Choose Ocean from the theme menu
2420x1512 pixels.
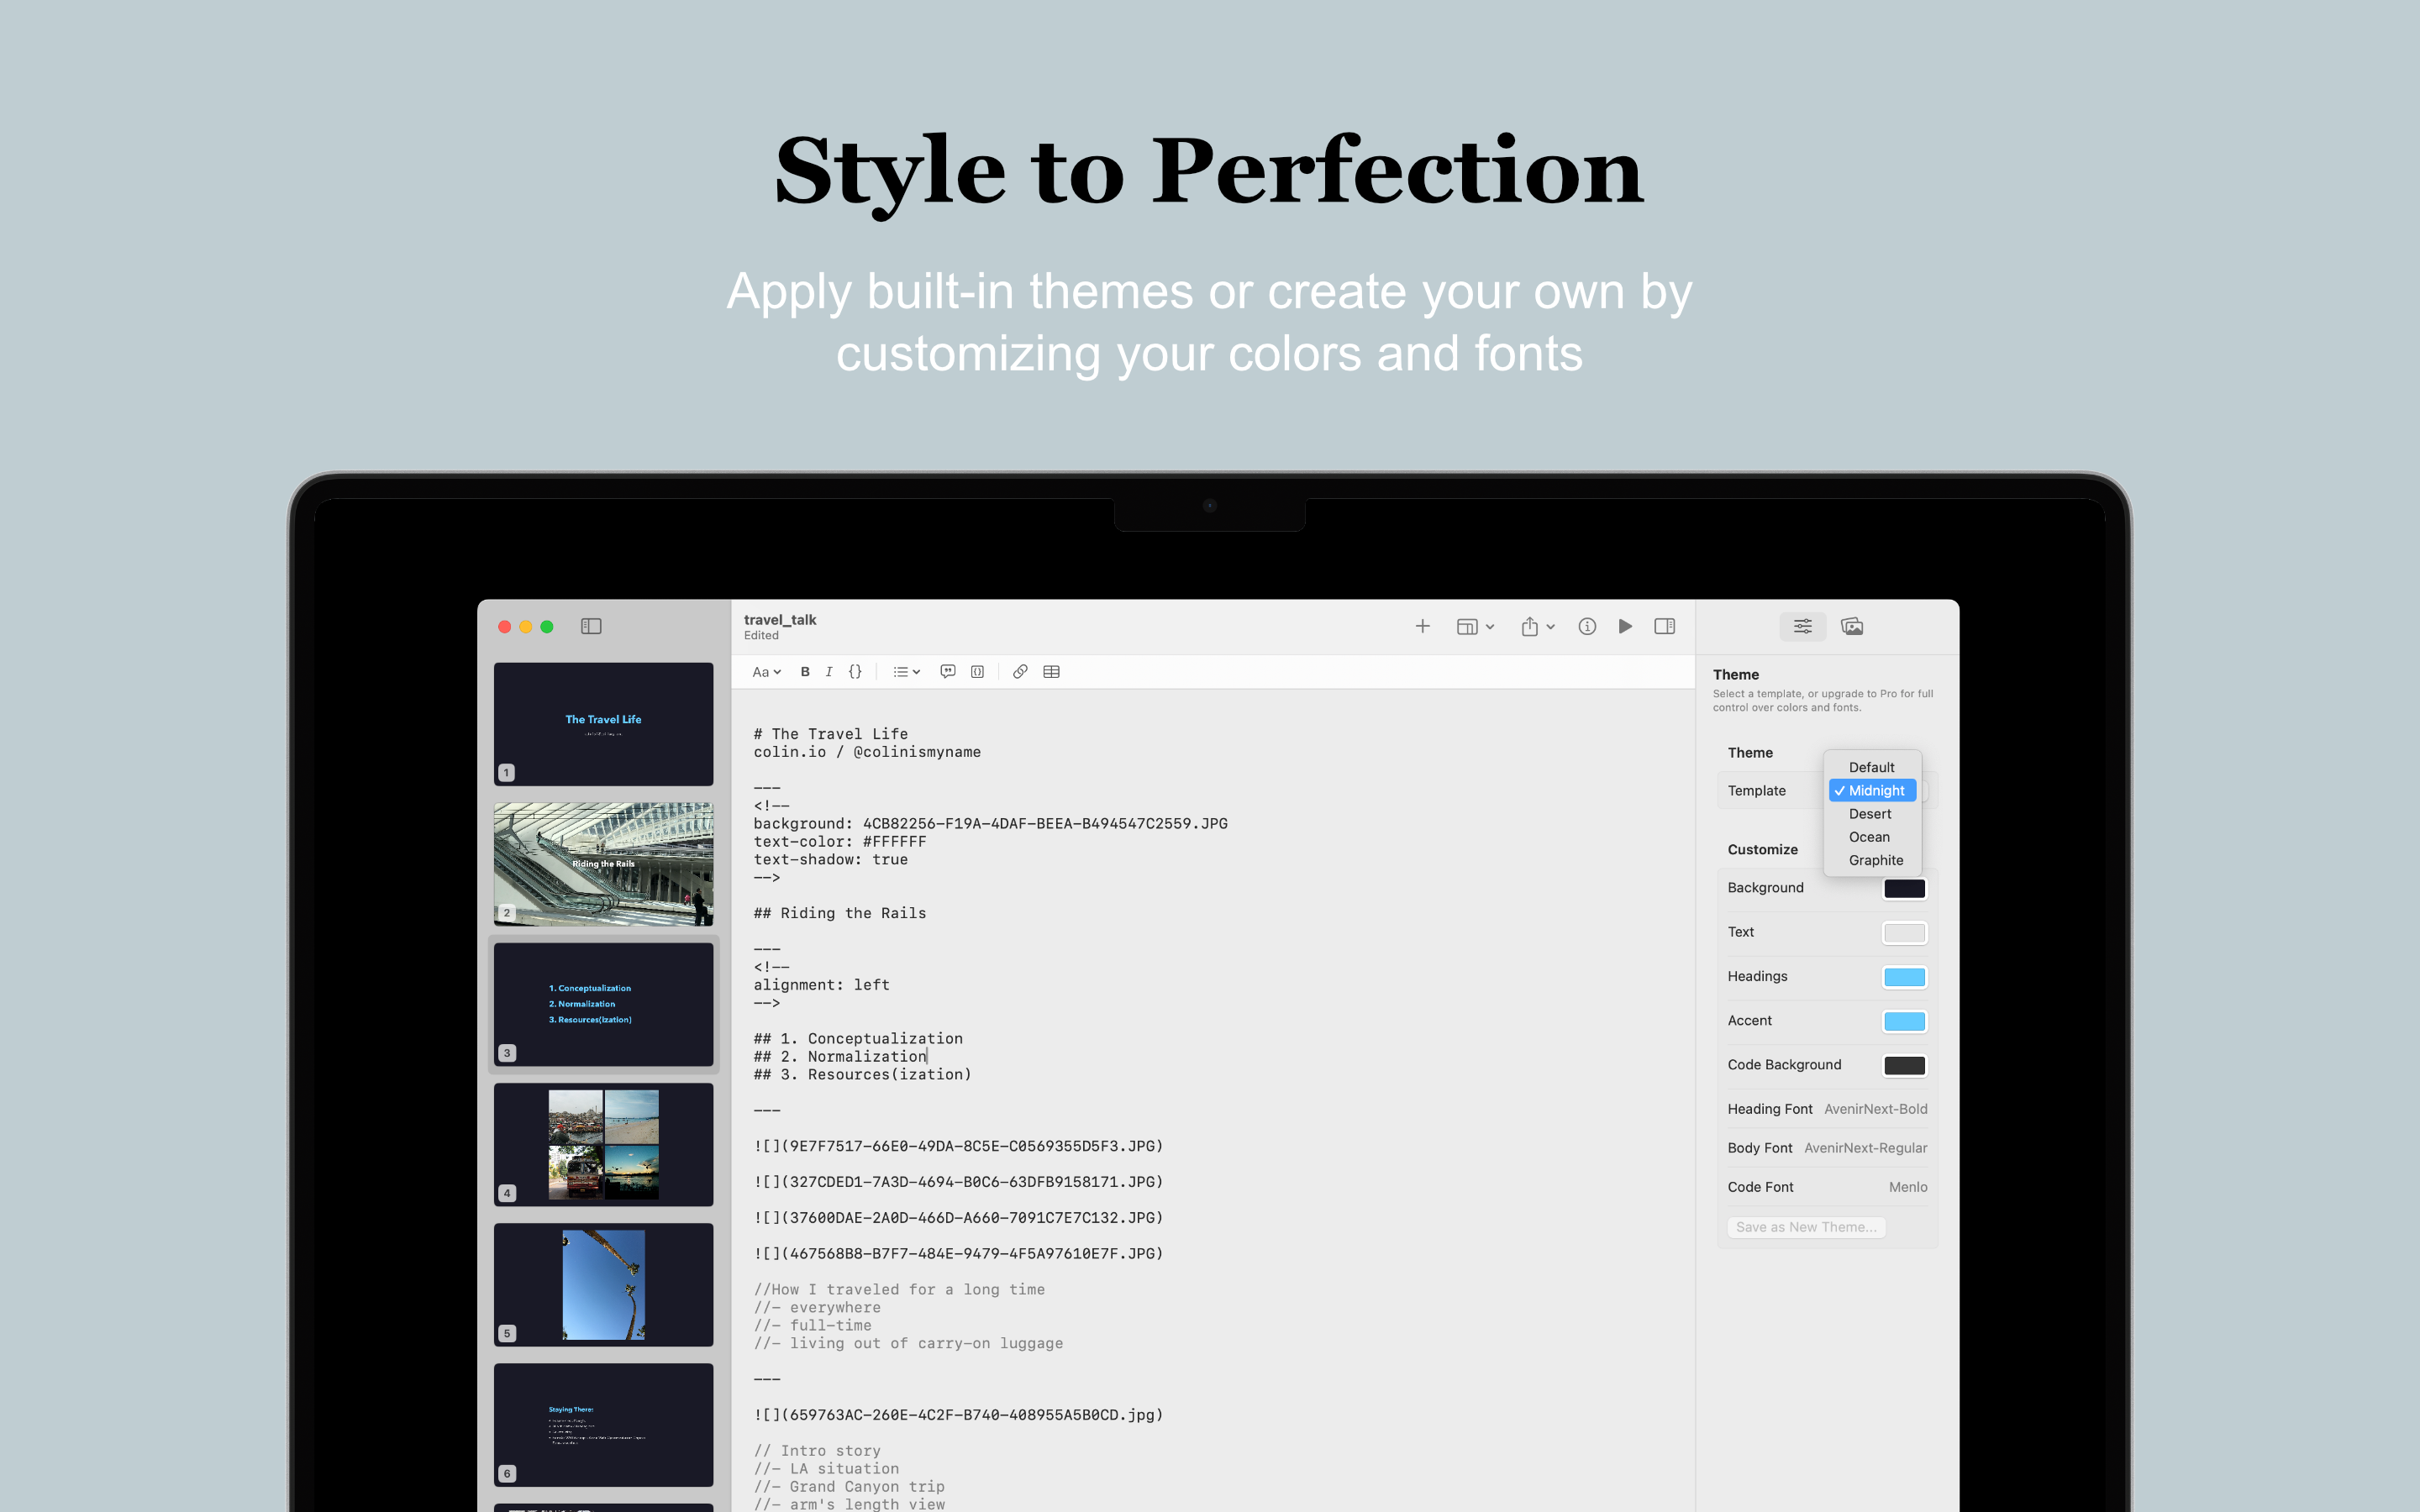tap(1869, 837)
